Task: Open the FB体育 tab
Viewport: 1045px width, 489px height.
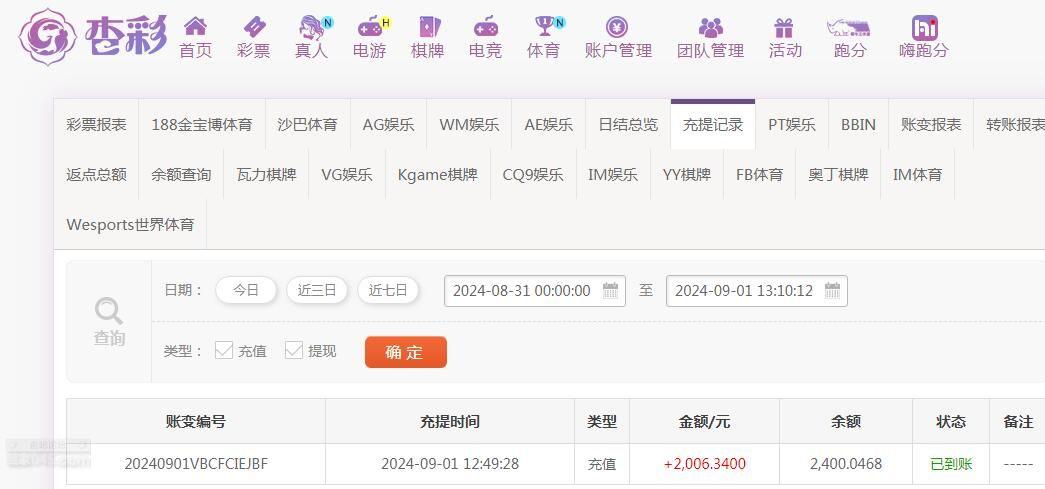Action: click(x=760, y=175)
